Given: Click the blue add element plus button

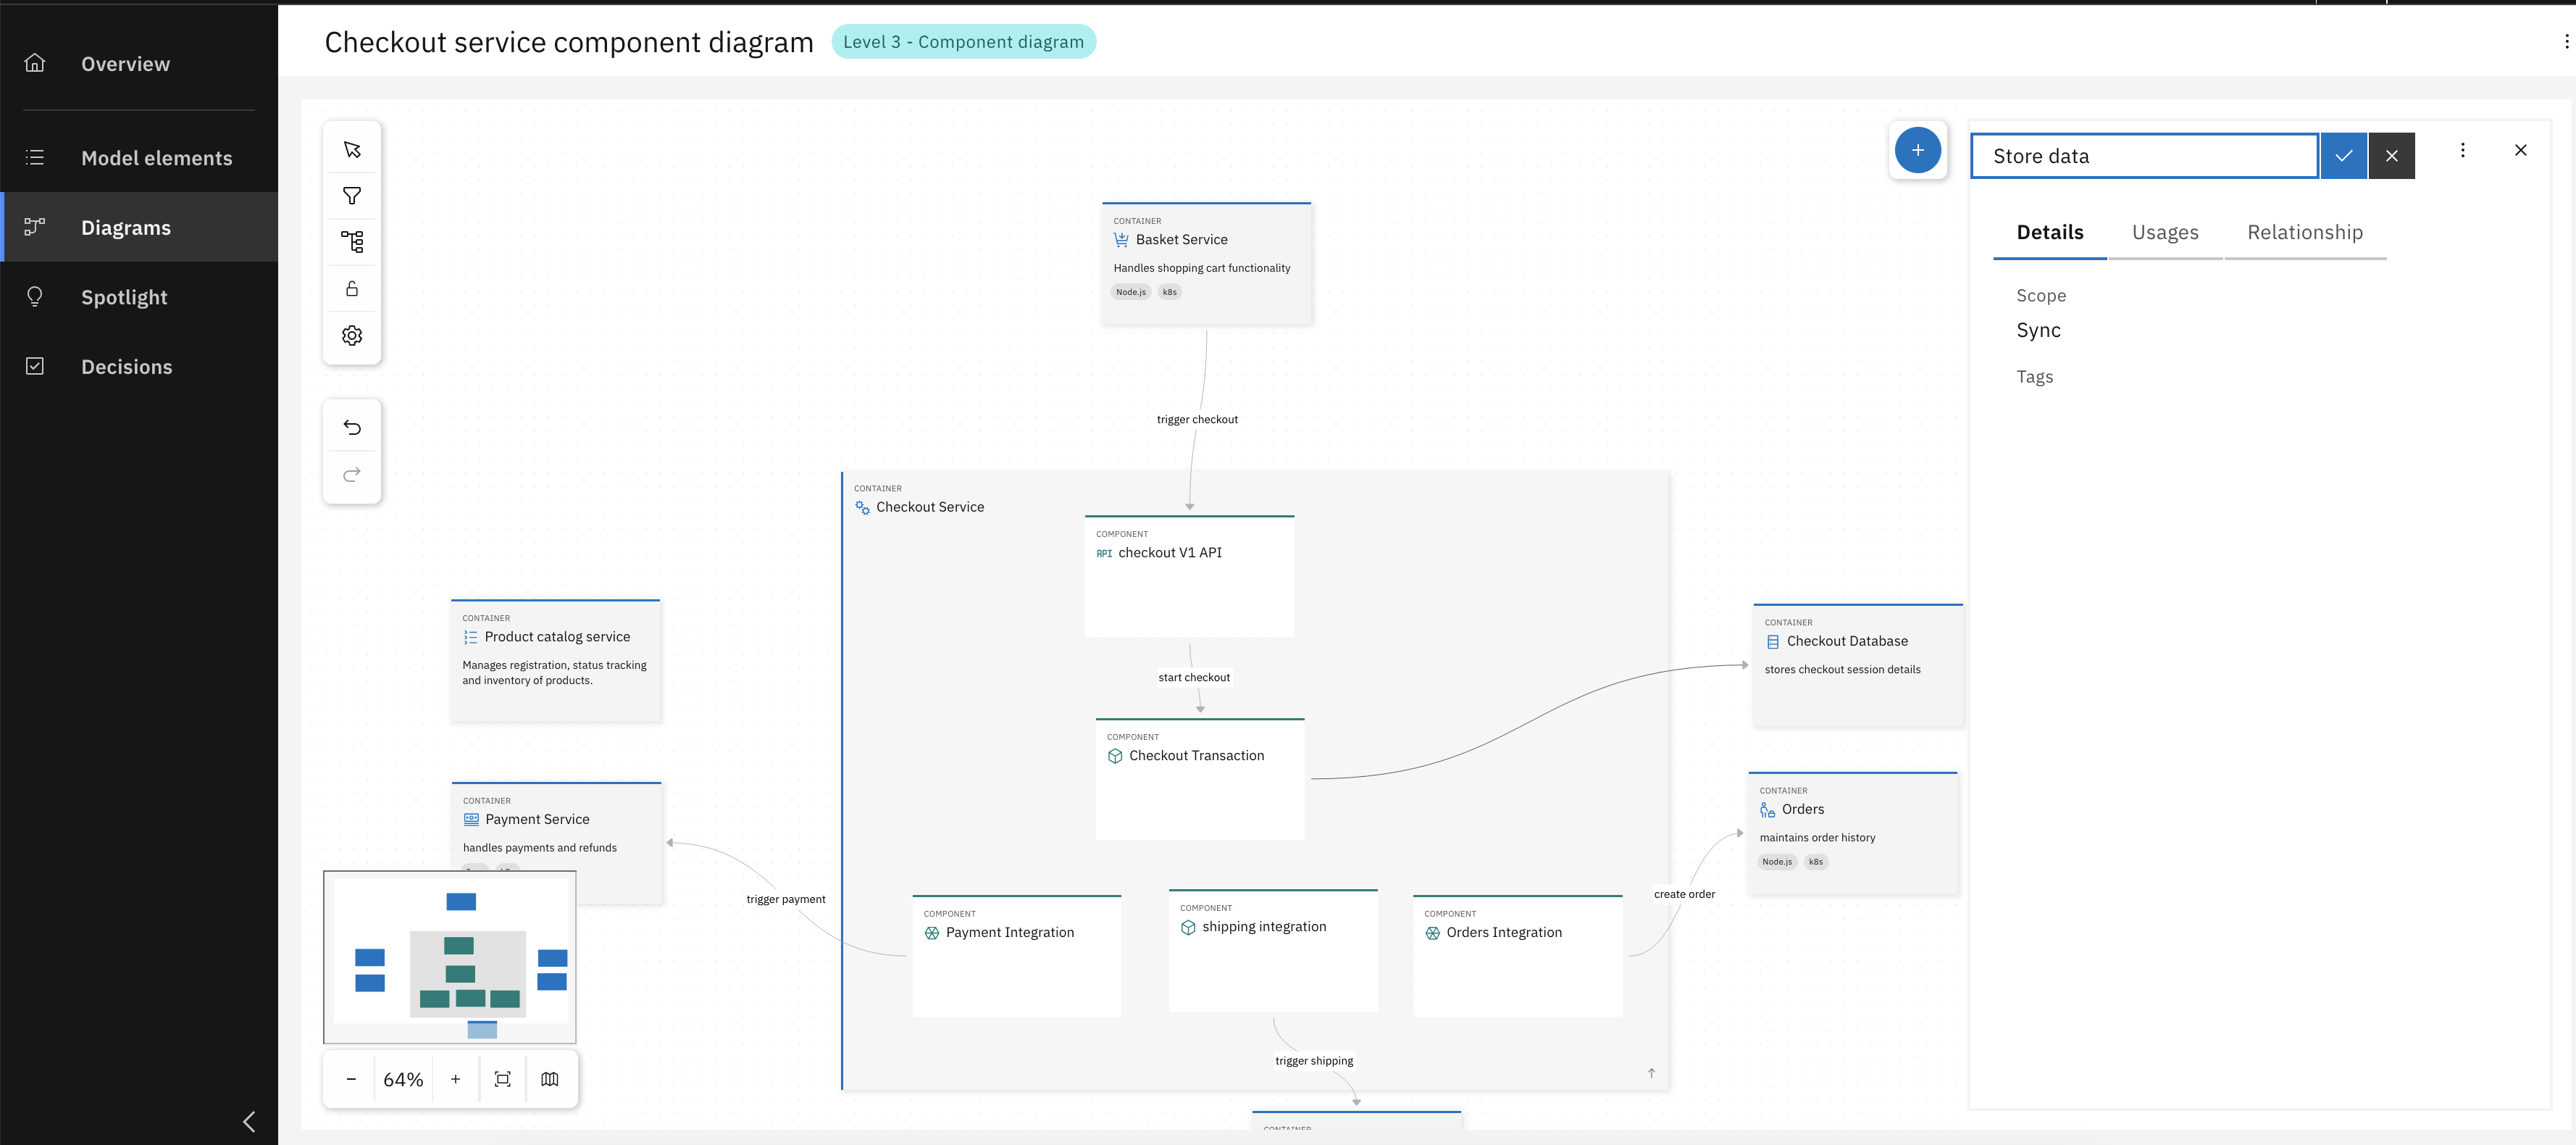Looking at the screenshot, I should (x=1917, y=150).
